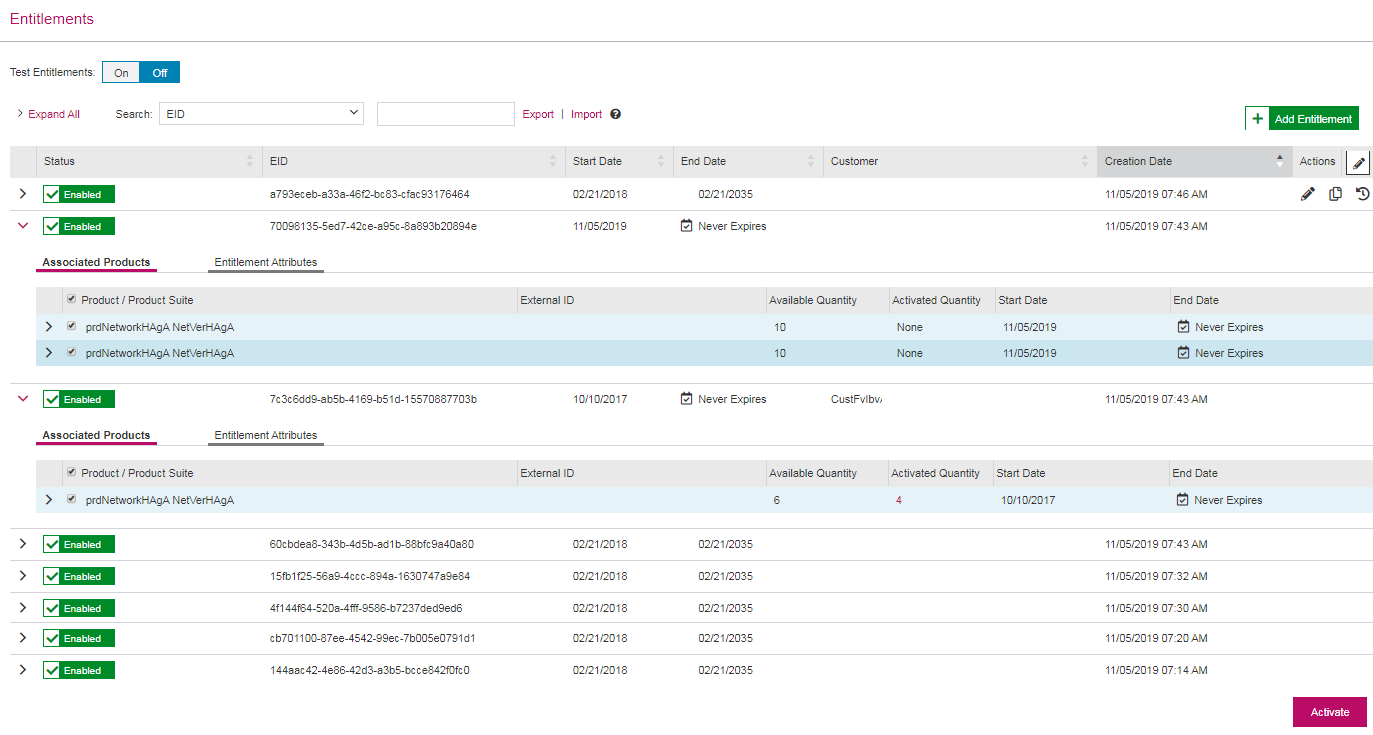Click the history icon in first row
1373x735 pixels.
[x=1362, y=194]
